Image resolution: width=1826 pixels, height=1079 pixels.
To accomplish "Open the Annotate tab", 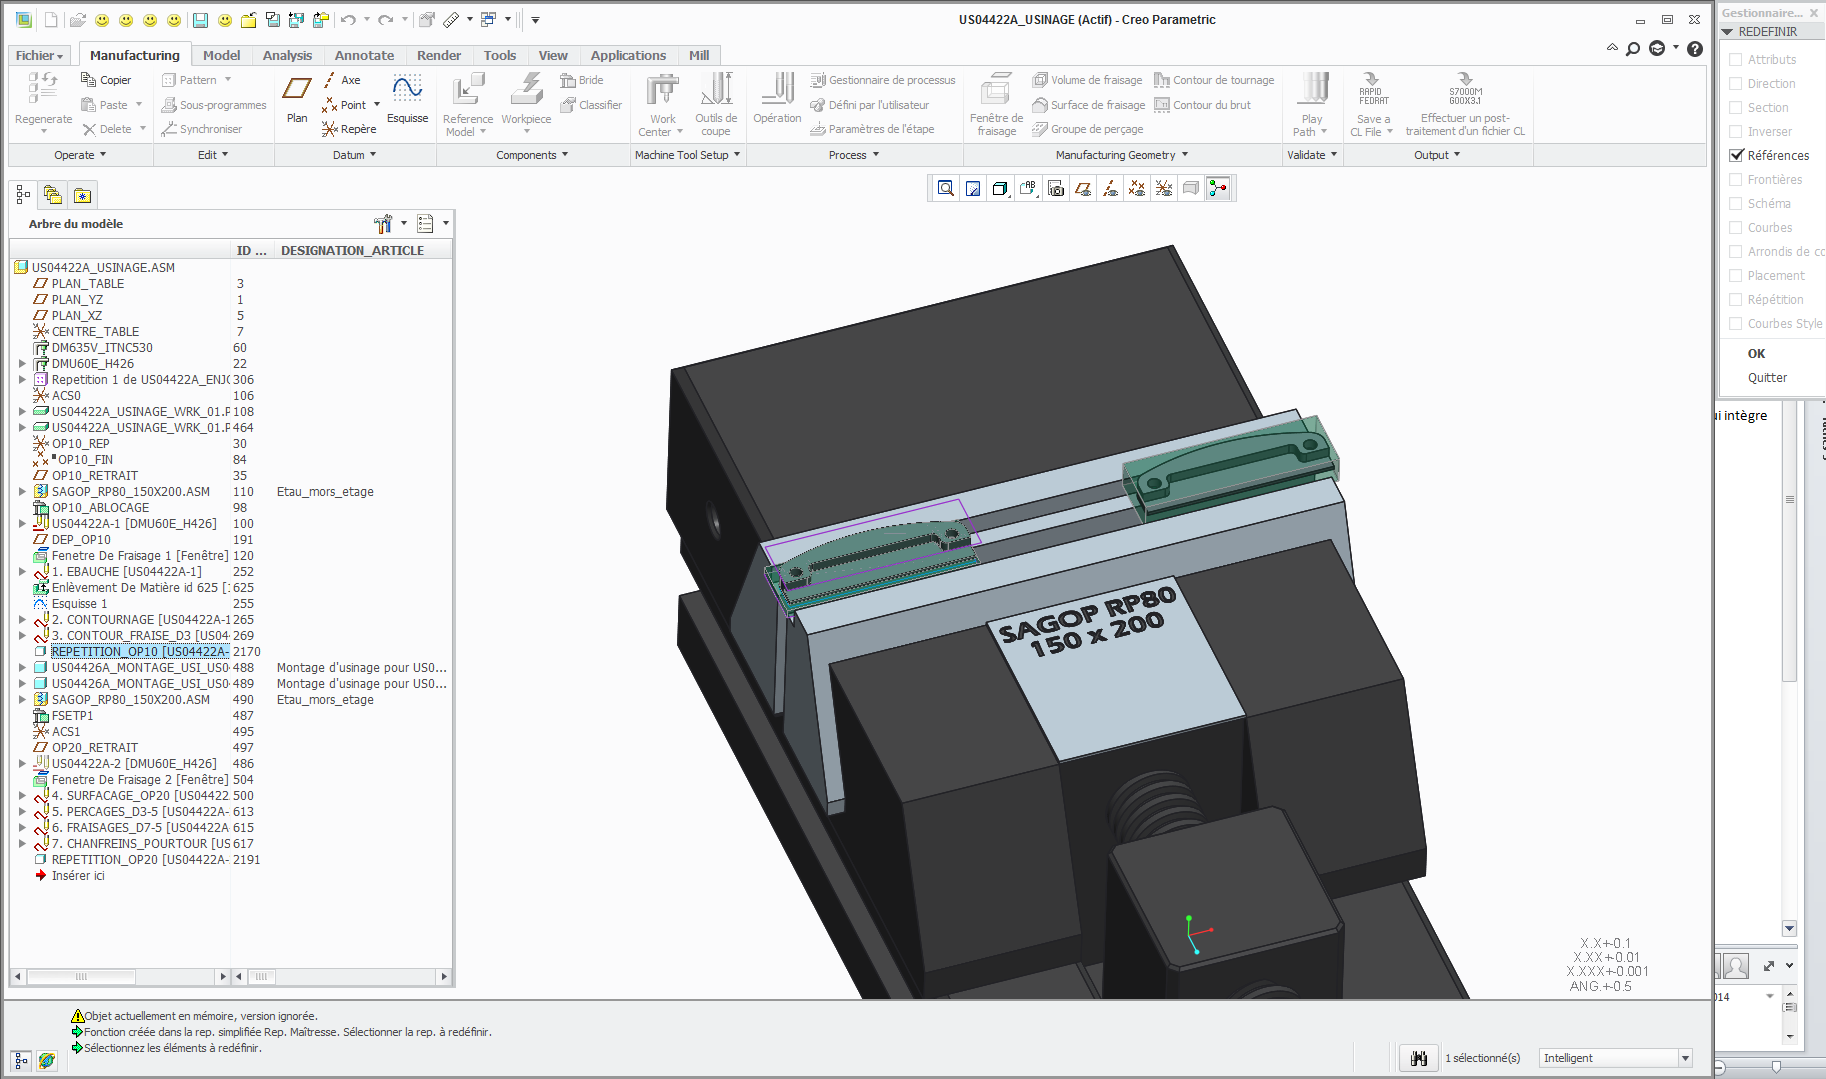I will tap(364, 56).
